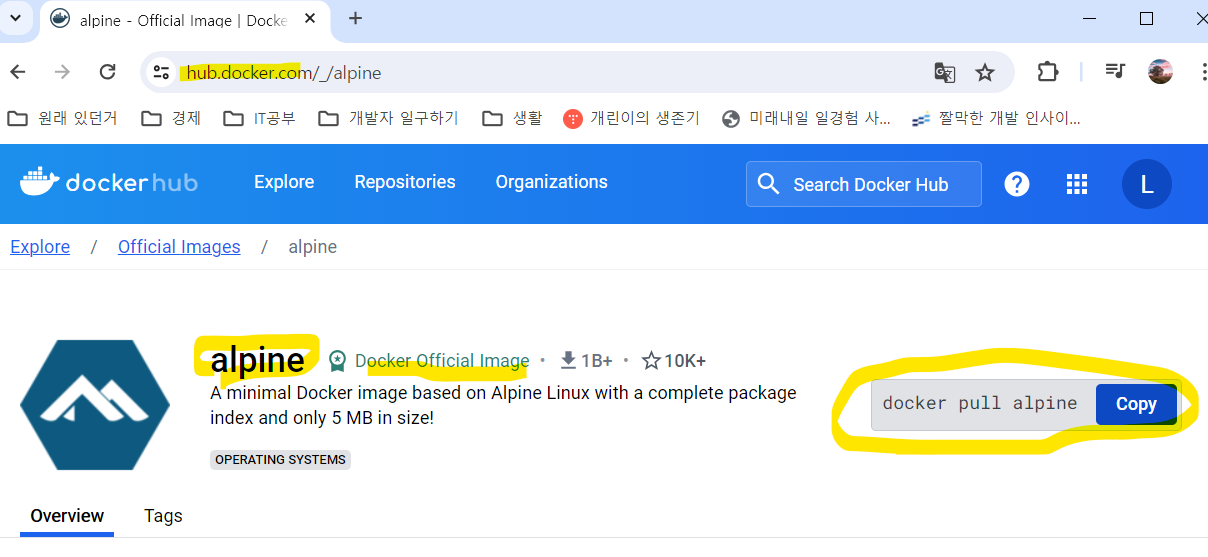1208x557 pixels.
Task: Go to Official Images breadcrumb link
Action: pyautogui.click(x=179, y=247)
